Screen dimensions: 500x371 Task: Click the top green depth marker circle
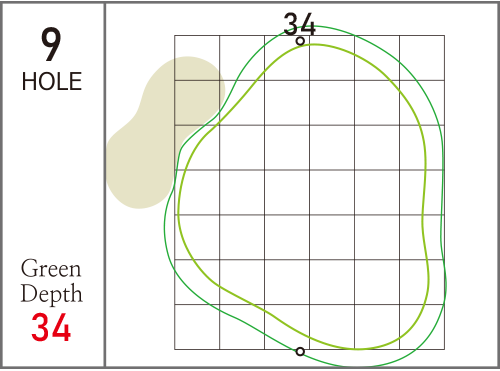tap(300, 41)
